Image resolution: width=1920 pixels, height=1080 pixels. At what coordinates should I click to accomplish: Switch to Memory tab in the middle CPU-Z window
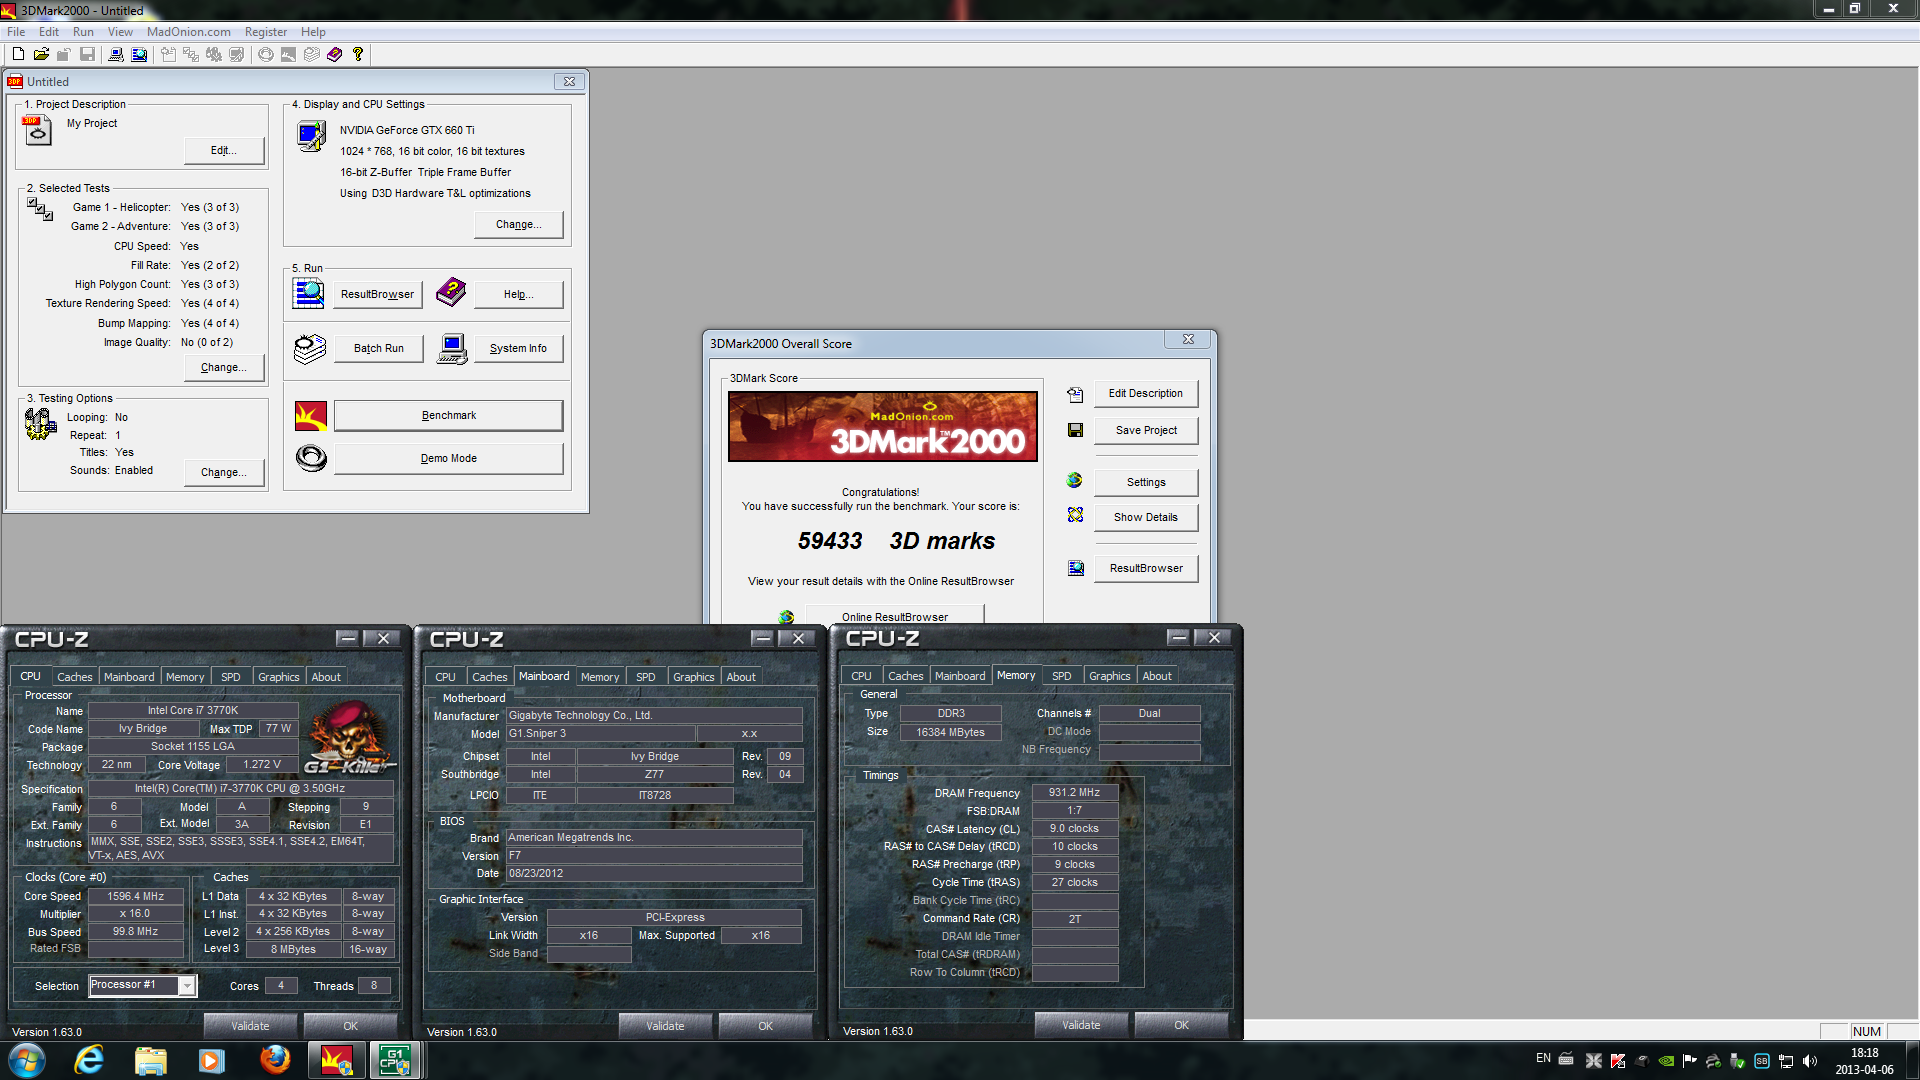600,677
